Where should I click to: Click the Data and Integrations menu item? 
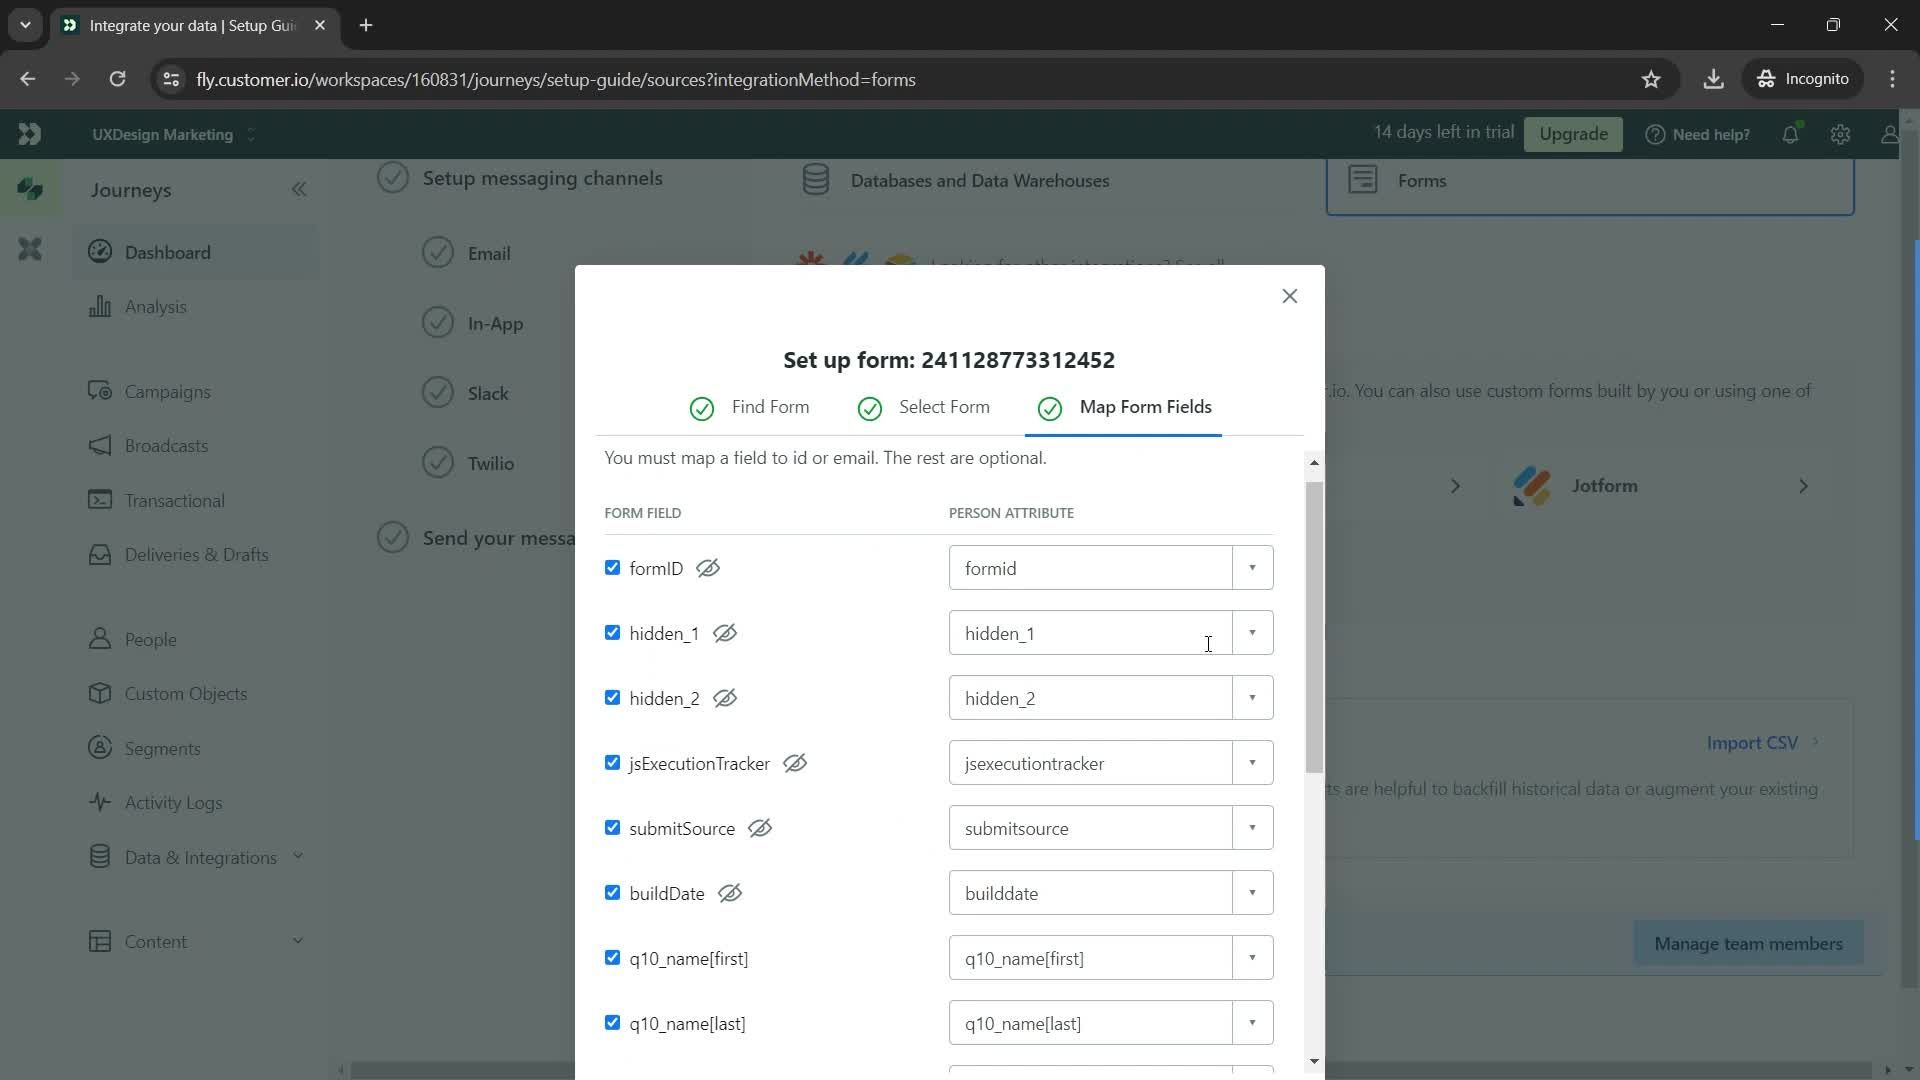[200, 856]
